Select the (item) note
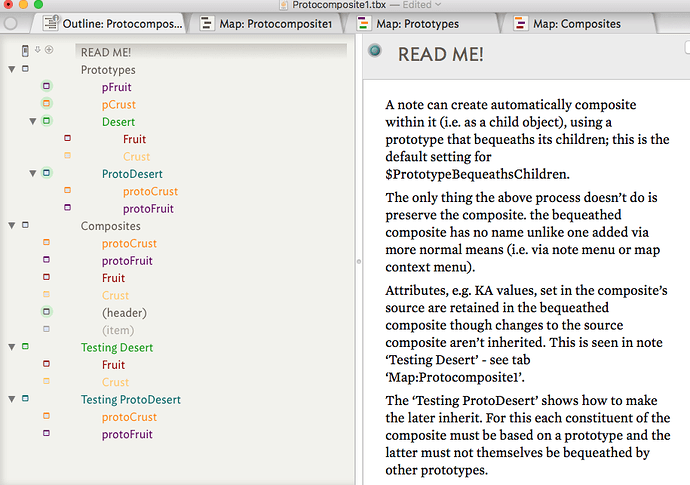Screen dimensions: 690x485 tap(118, 330)
